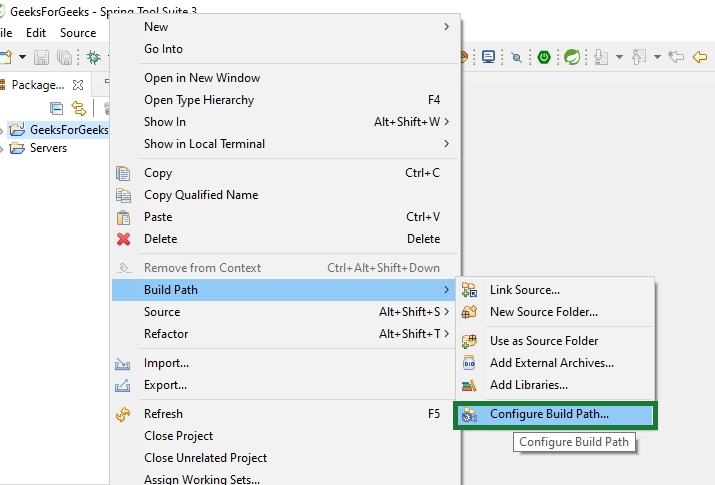The width and height of the screenshot is (715, 485).
Task: Click the Copy menu entry
Action: [286, 173]
